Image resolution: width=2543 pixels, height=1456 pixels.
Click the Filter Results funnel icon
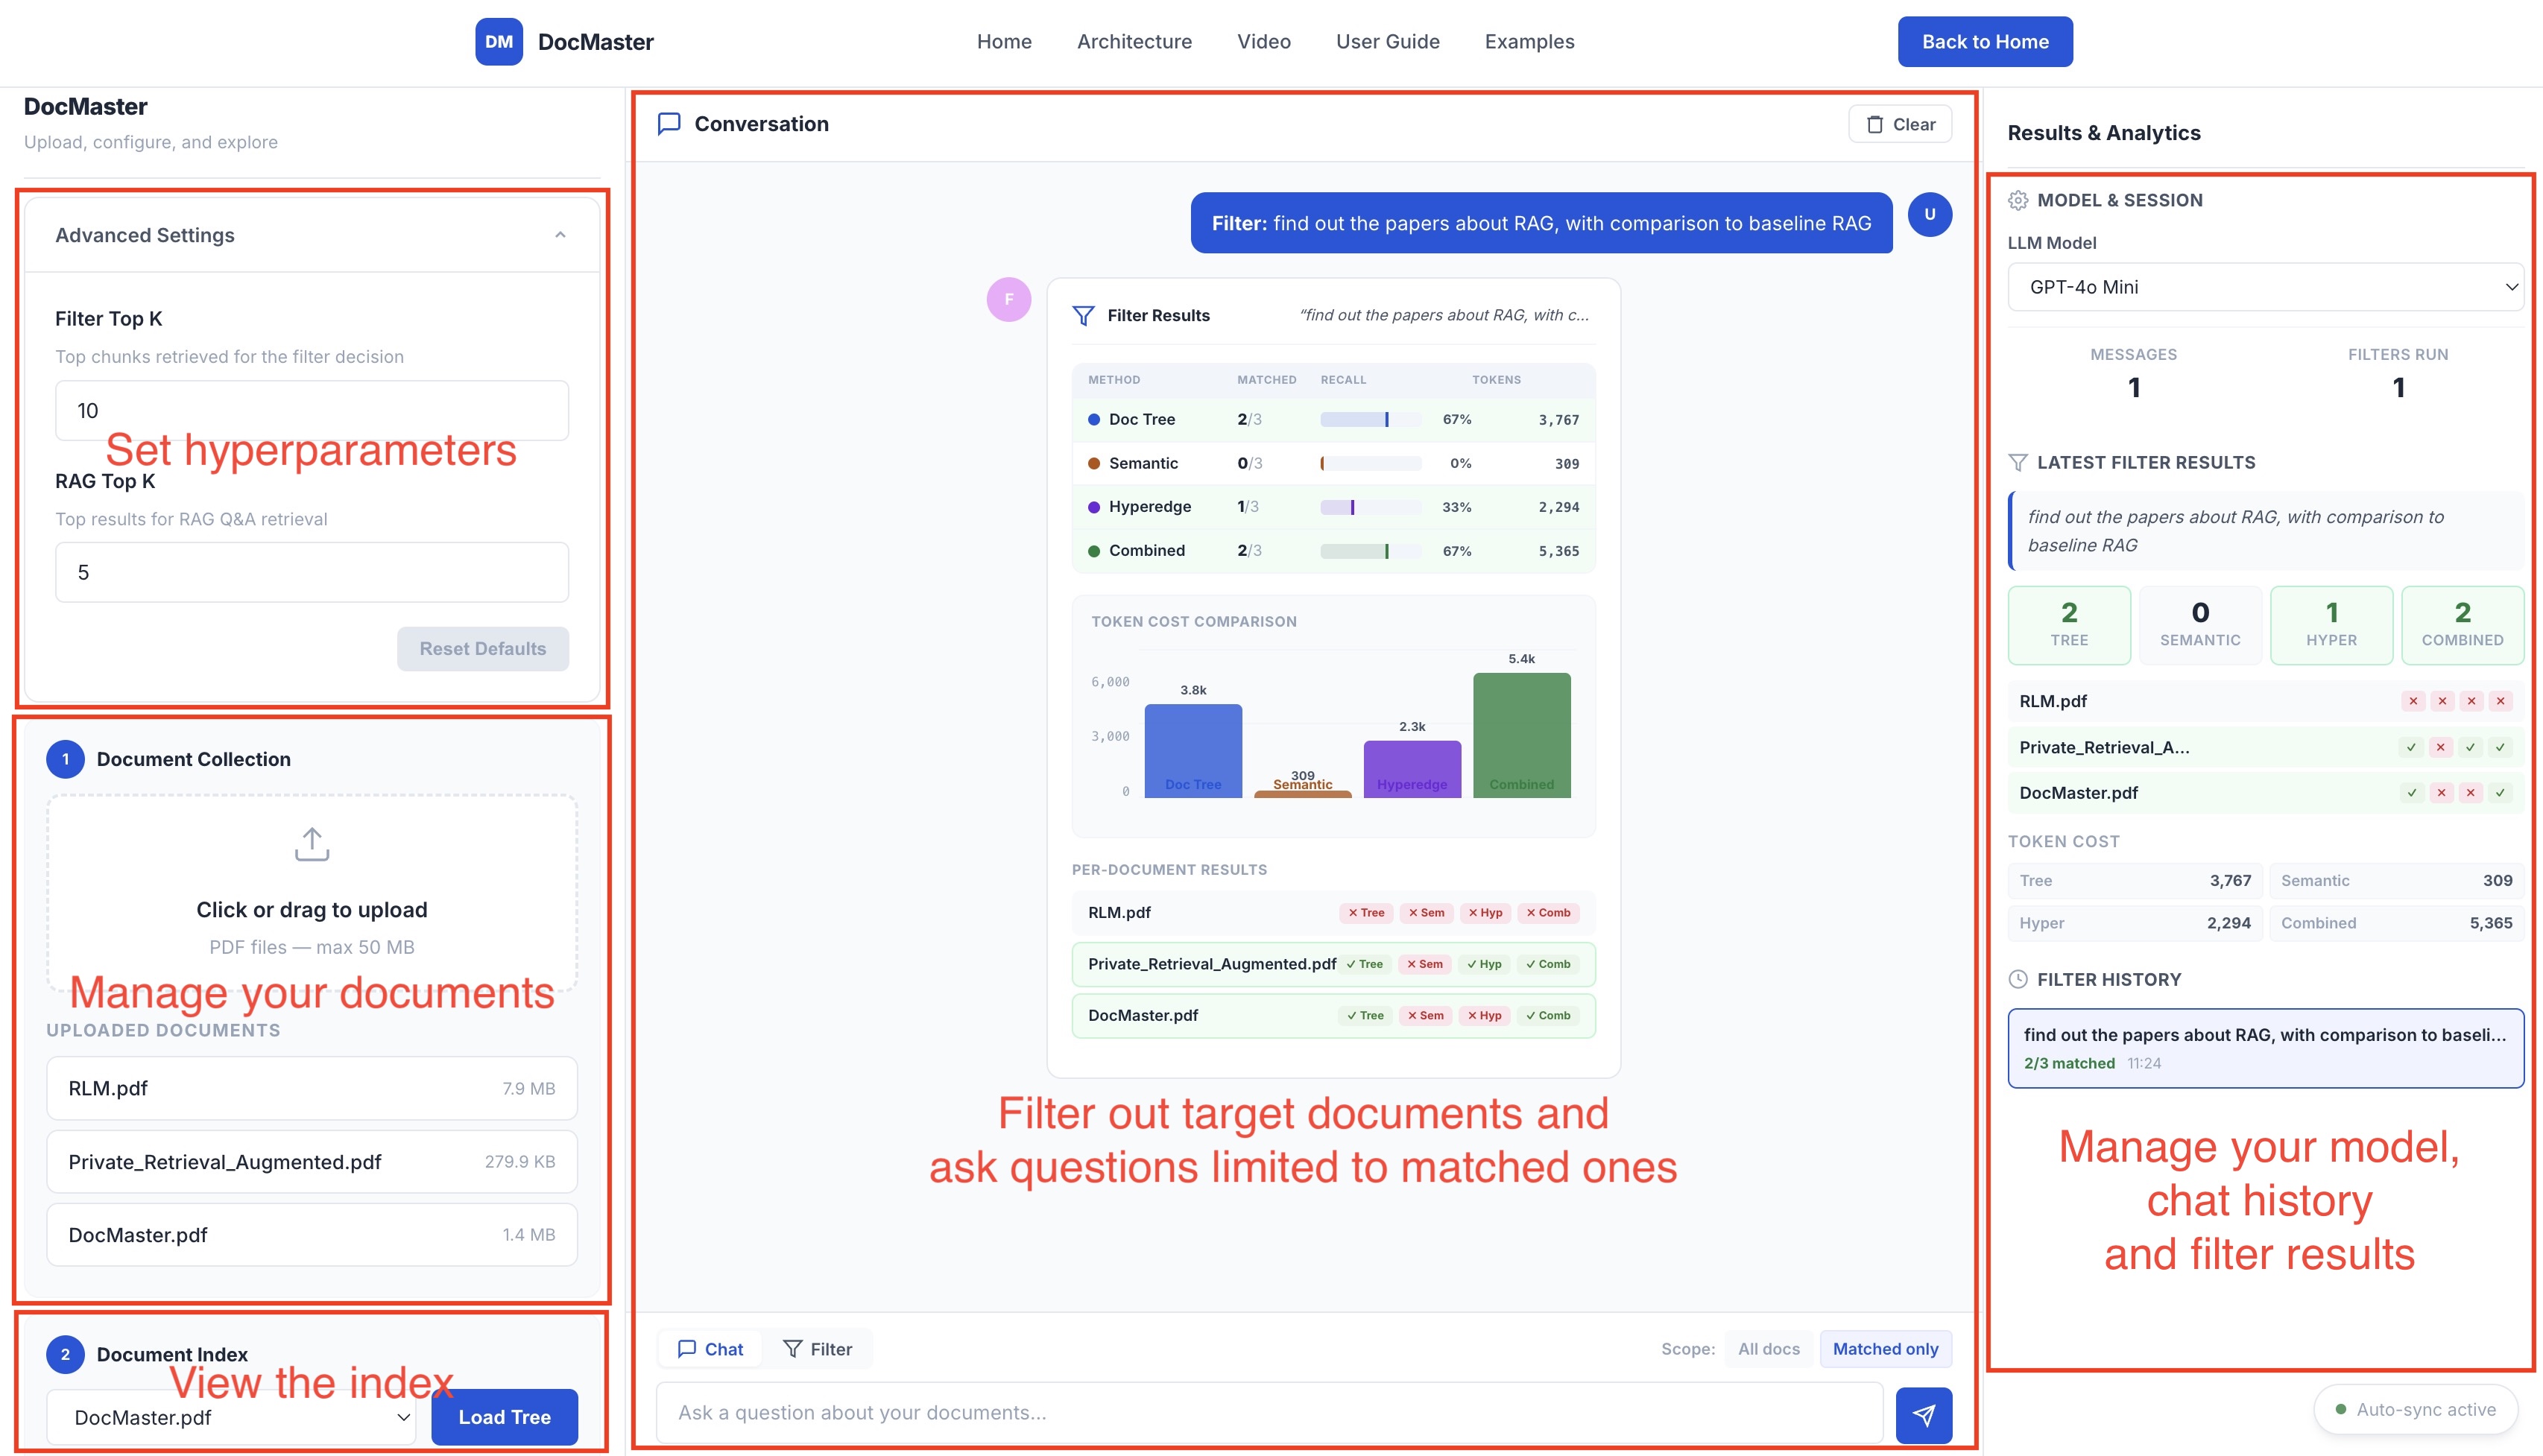tap(1083, 316)
